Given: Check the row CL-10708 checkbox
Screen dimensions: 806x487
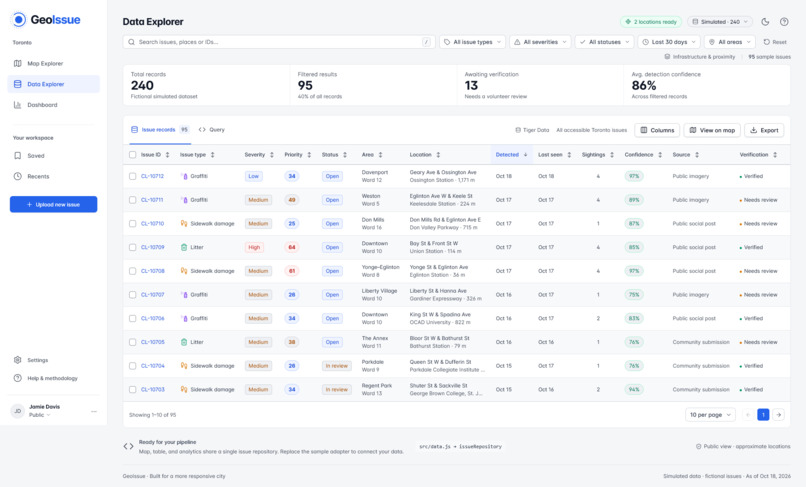Looking at the screenshot, I should pyautogui.click(x=132, y=270).
